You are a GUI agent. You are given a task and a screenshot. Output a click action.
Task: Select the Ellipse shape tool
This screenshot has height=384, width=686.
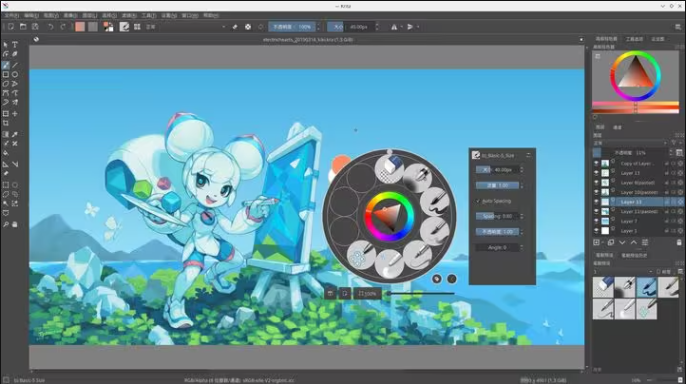coord(15,74)
